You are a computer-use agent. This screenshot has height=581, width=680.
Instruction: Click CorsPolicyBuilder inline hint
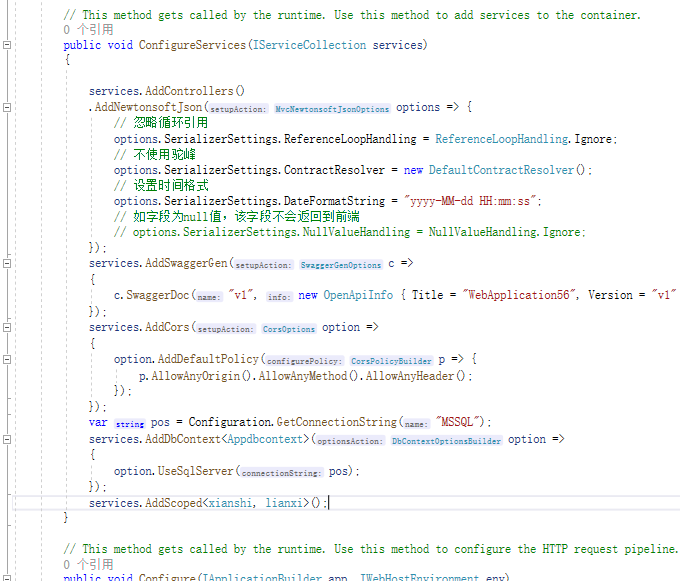tap(391, 361)
